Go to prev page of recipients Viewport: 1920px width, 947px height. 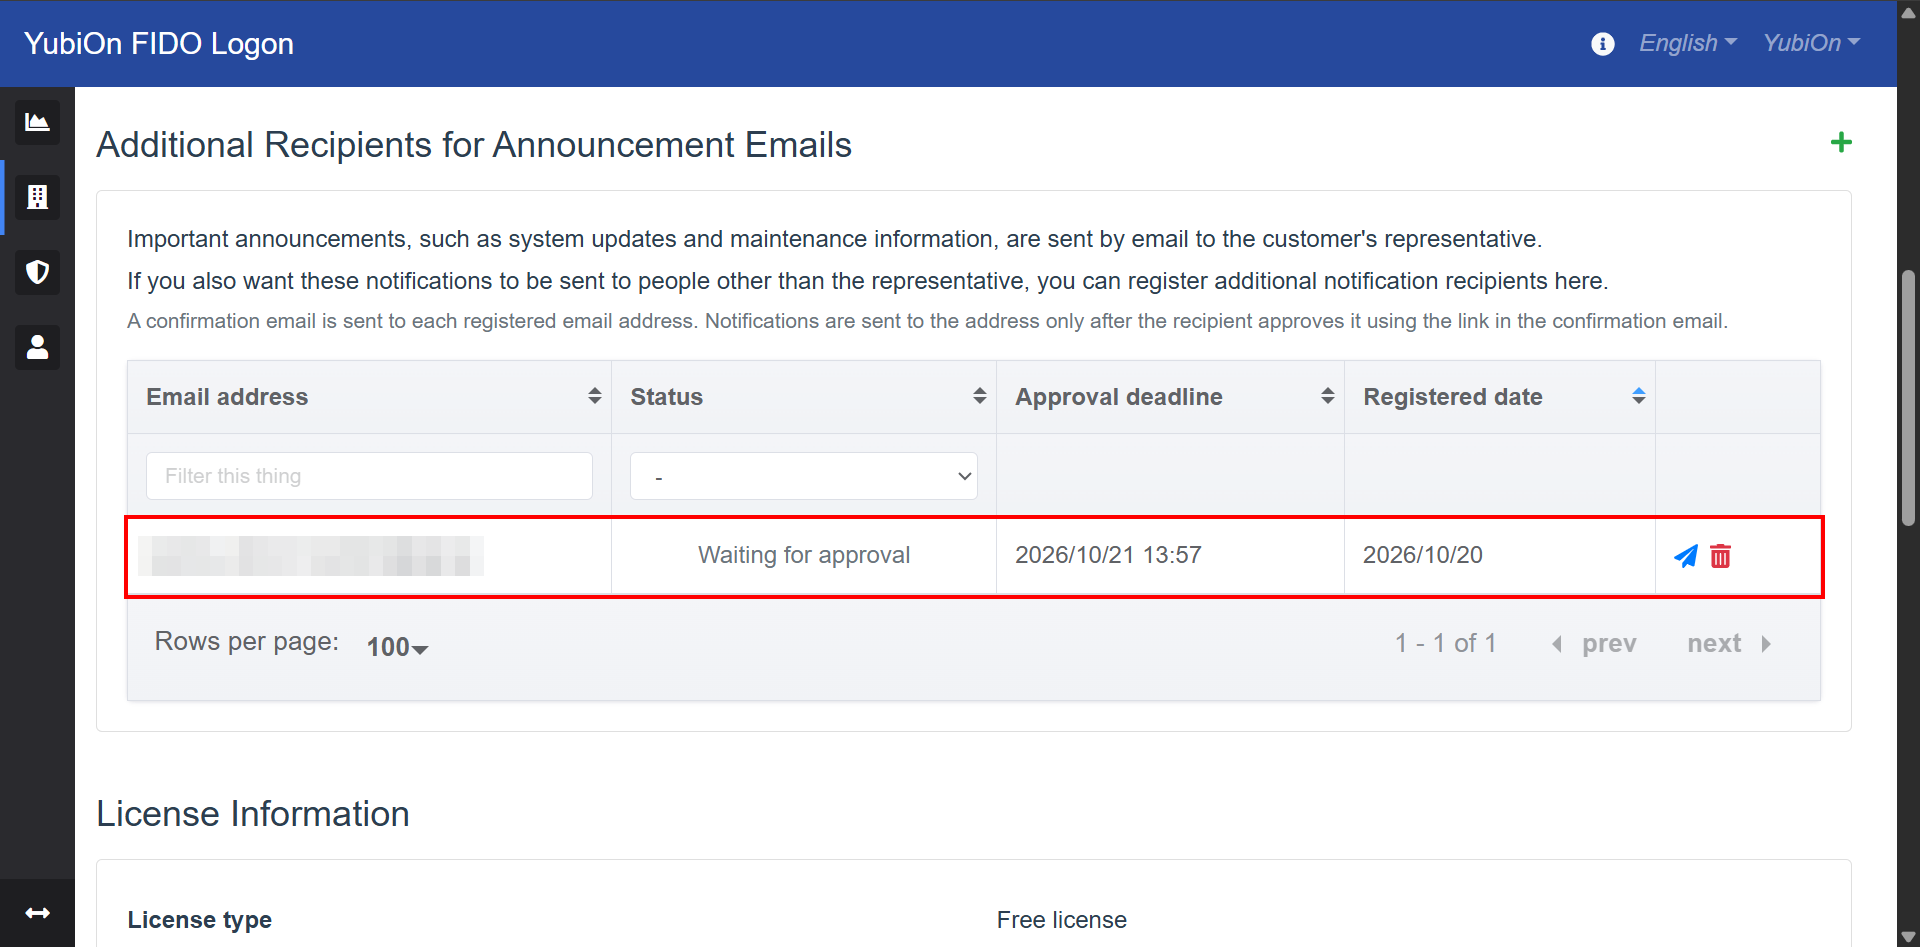(1595, 643)
